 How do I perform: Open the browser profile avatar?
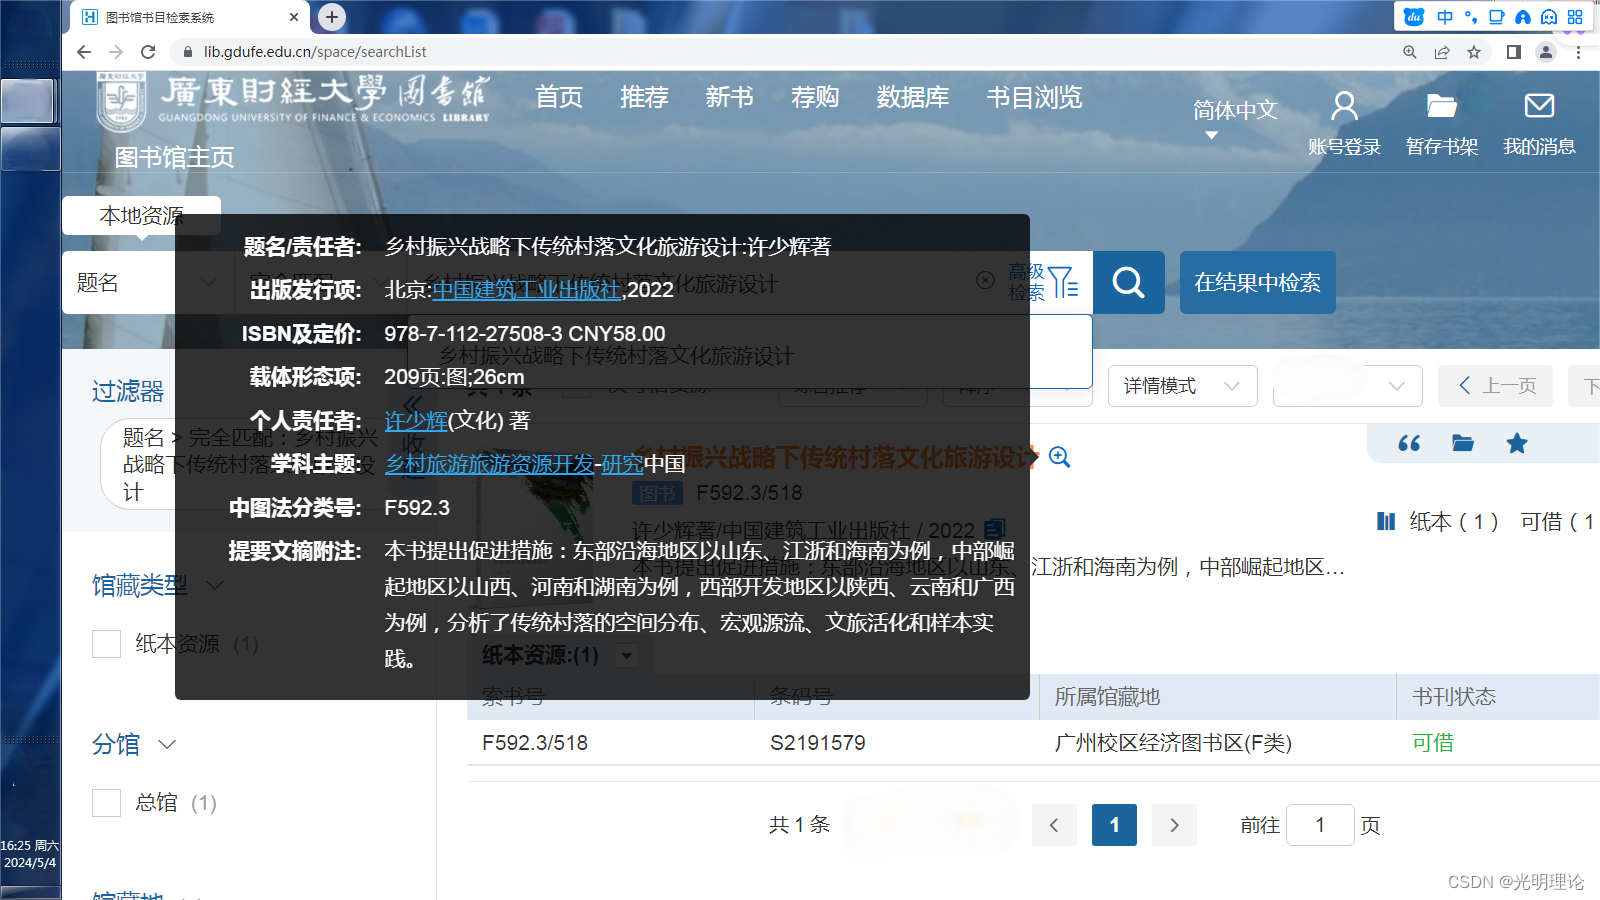1546,52
